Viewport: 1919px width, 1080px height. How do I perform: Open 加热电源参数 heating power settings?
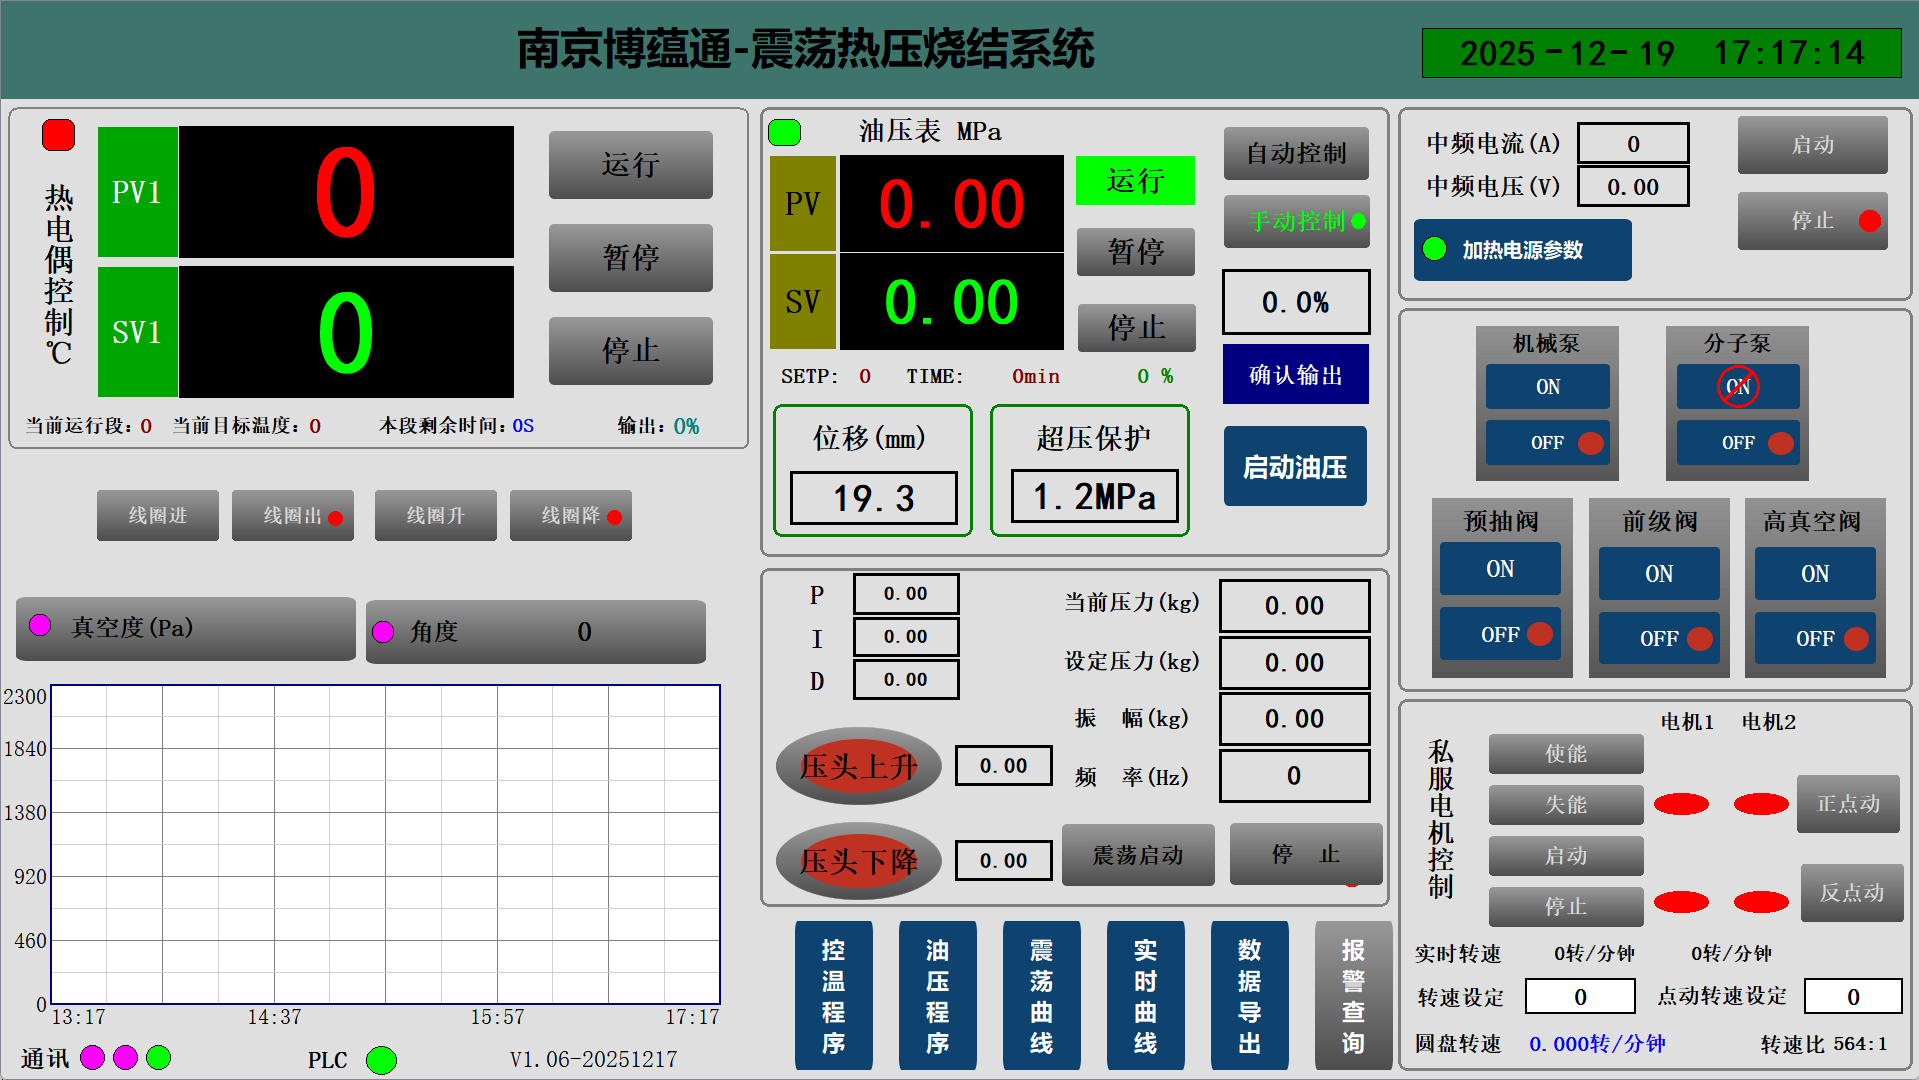coord(1522,250)
